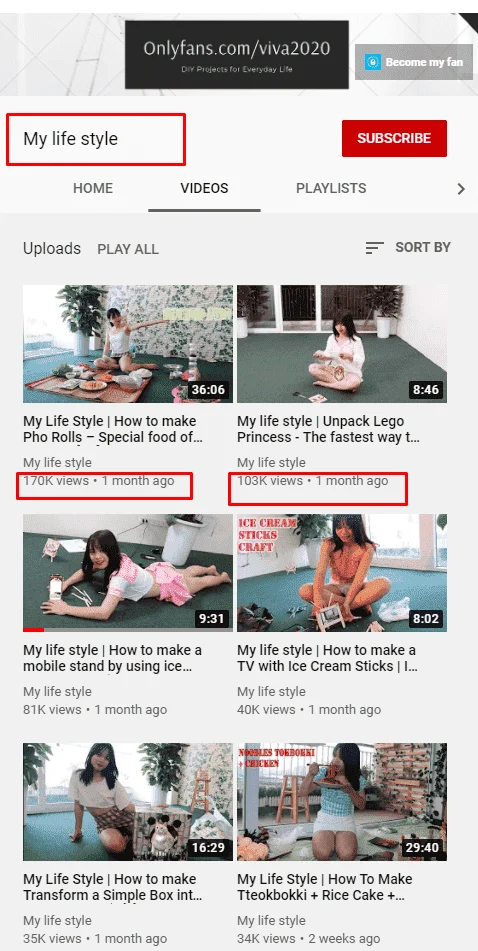Play the mobile stand video thumbnail

click(x=128, y=573)
